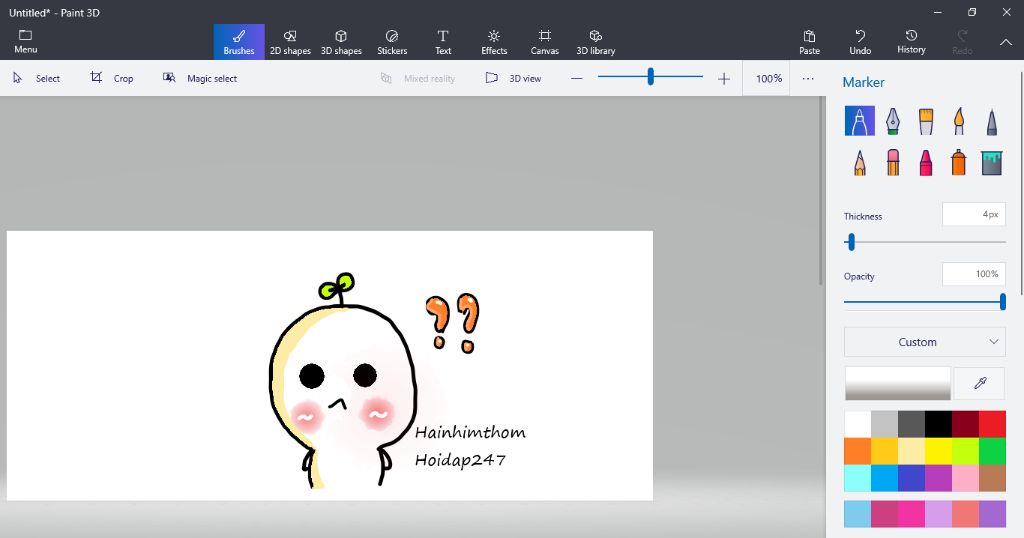Click the Thickness value input field
The height and width of the screenshot is (538, 1024).
click(973, 214)
